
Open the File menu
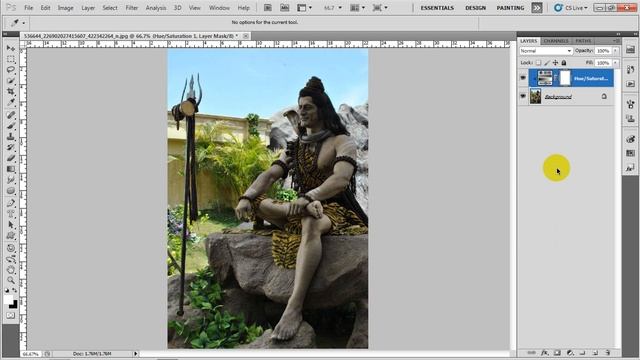click(29, 8)
